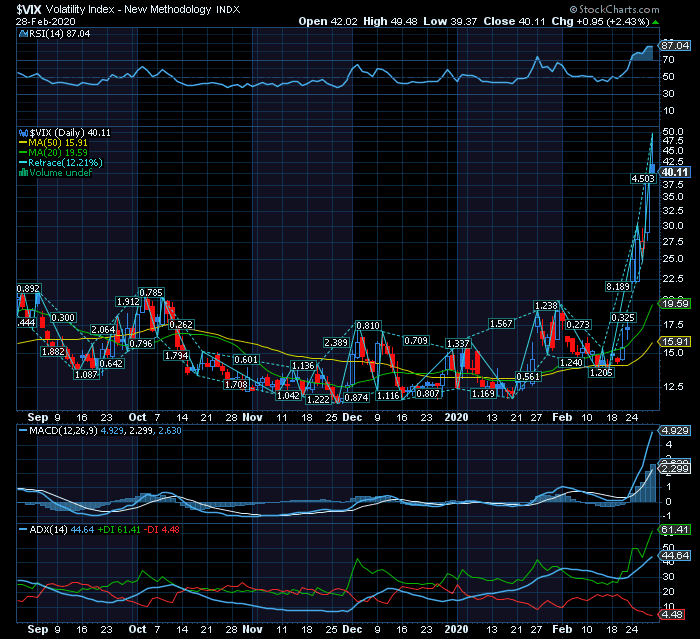Viewport: 700px width, 639px height.
Task: Click the 2020 label under the price chart
Action: (457, 417)
